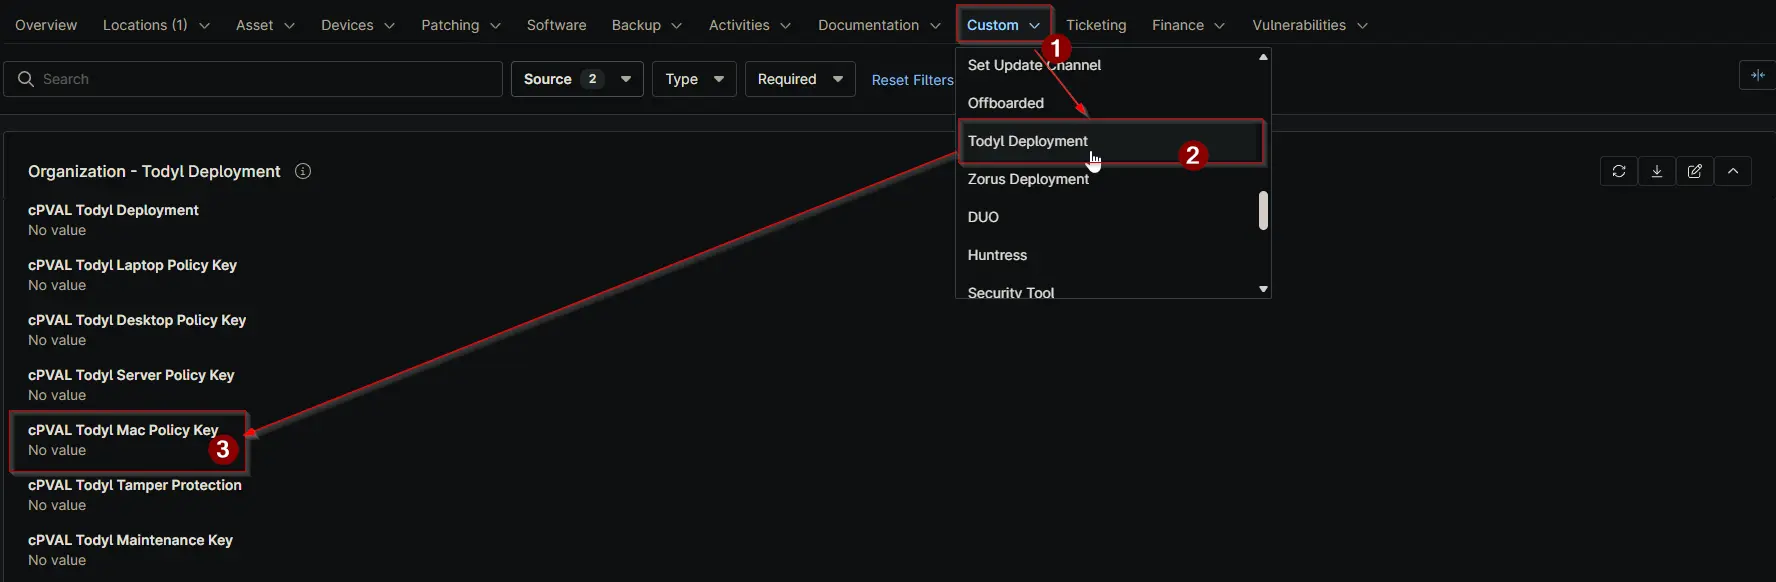Click the edit pencil icon button

coord(1695,171)
